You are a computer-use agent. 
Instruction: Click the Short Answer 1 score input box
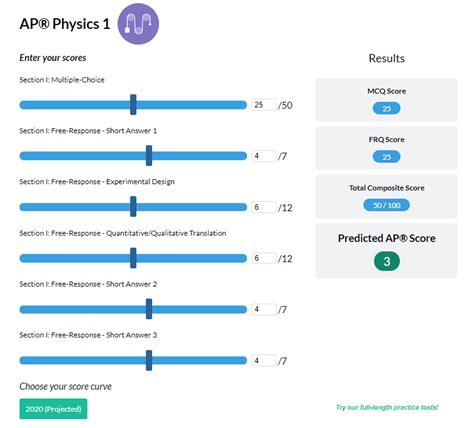264,156
